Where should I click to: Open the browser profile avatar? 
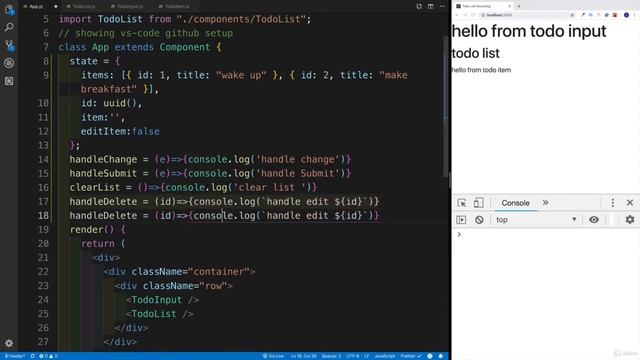pyautogui.click(x=626, y=15)
